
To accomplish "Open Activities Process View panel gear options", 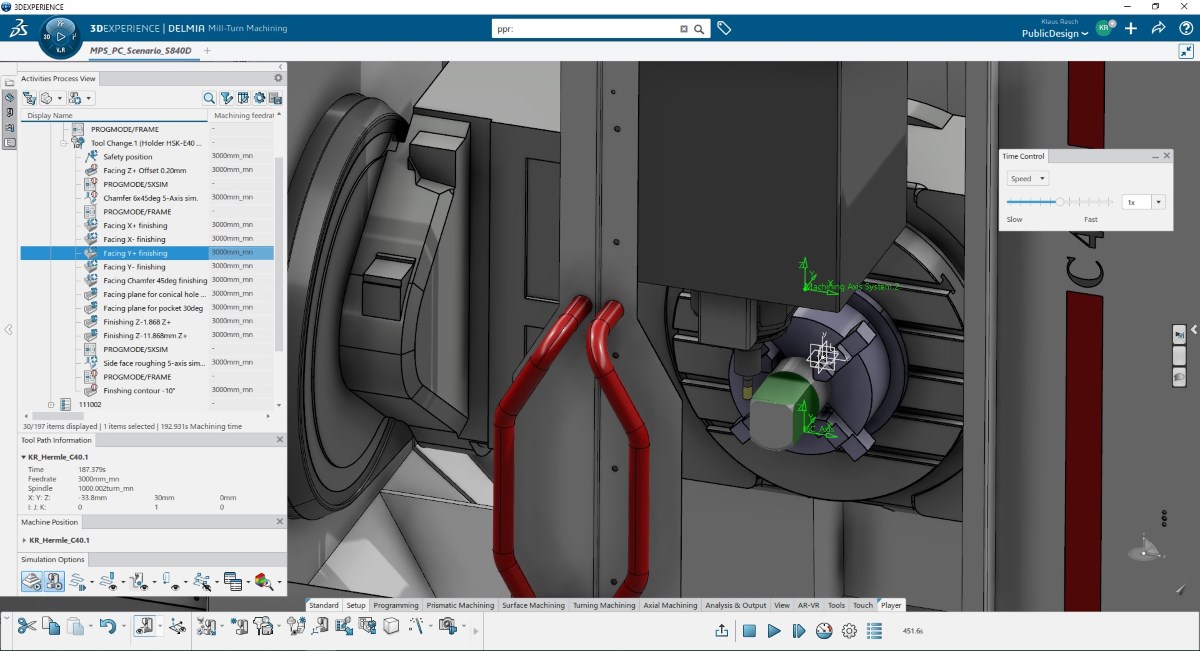I will click(x=278, y=78).
